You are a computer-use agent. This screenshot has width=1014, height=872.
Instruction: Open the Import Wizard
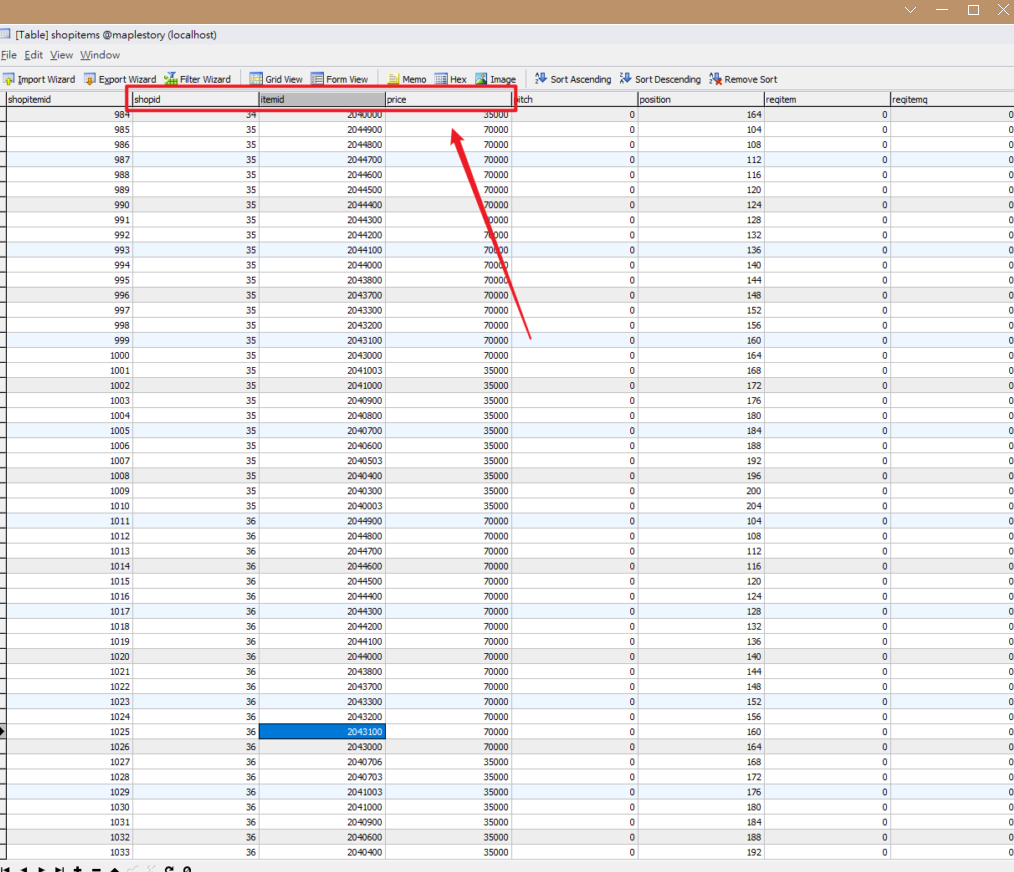(39, 79)
